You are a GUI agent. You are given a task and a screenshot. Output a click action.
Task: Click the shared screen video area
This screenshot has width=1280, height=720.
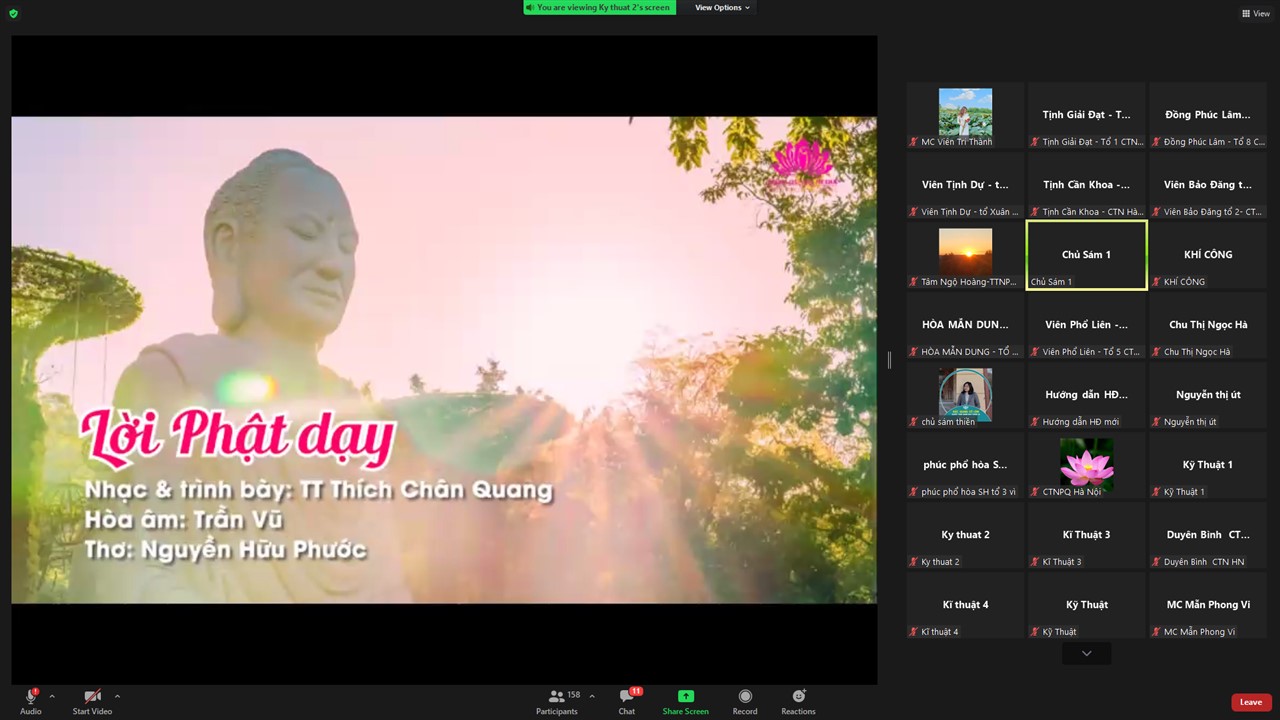click(x=444, y=360)
